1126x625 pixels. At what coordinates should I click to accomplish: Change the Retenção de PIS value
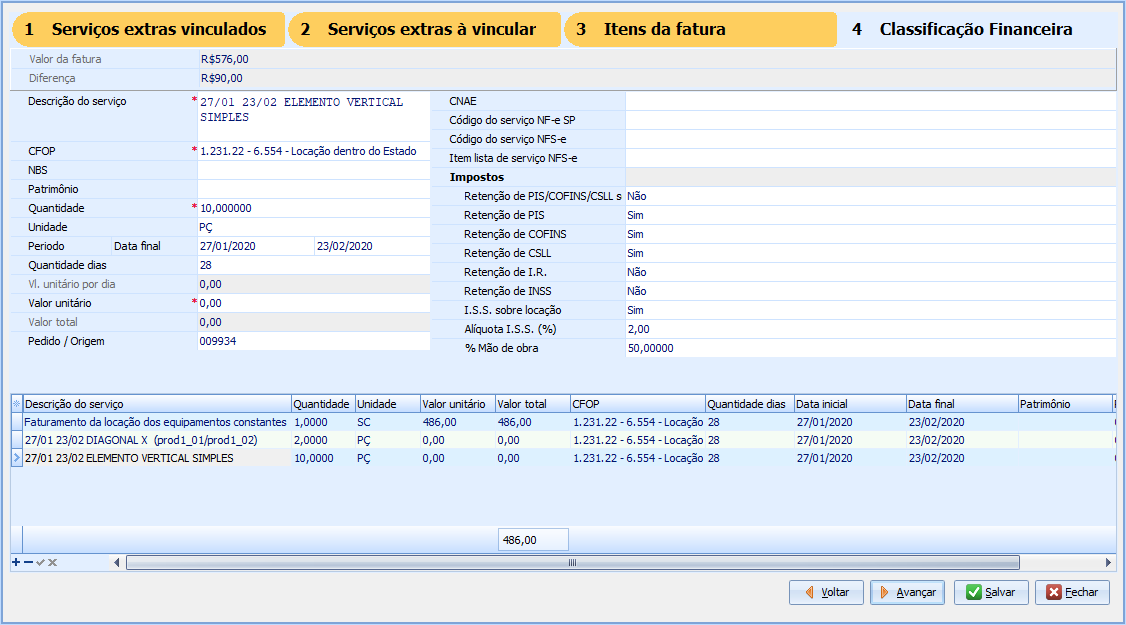tap(870, 215)
